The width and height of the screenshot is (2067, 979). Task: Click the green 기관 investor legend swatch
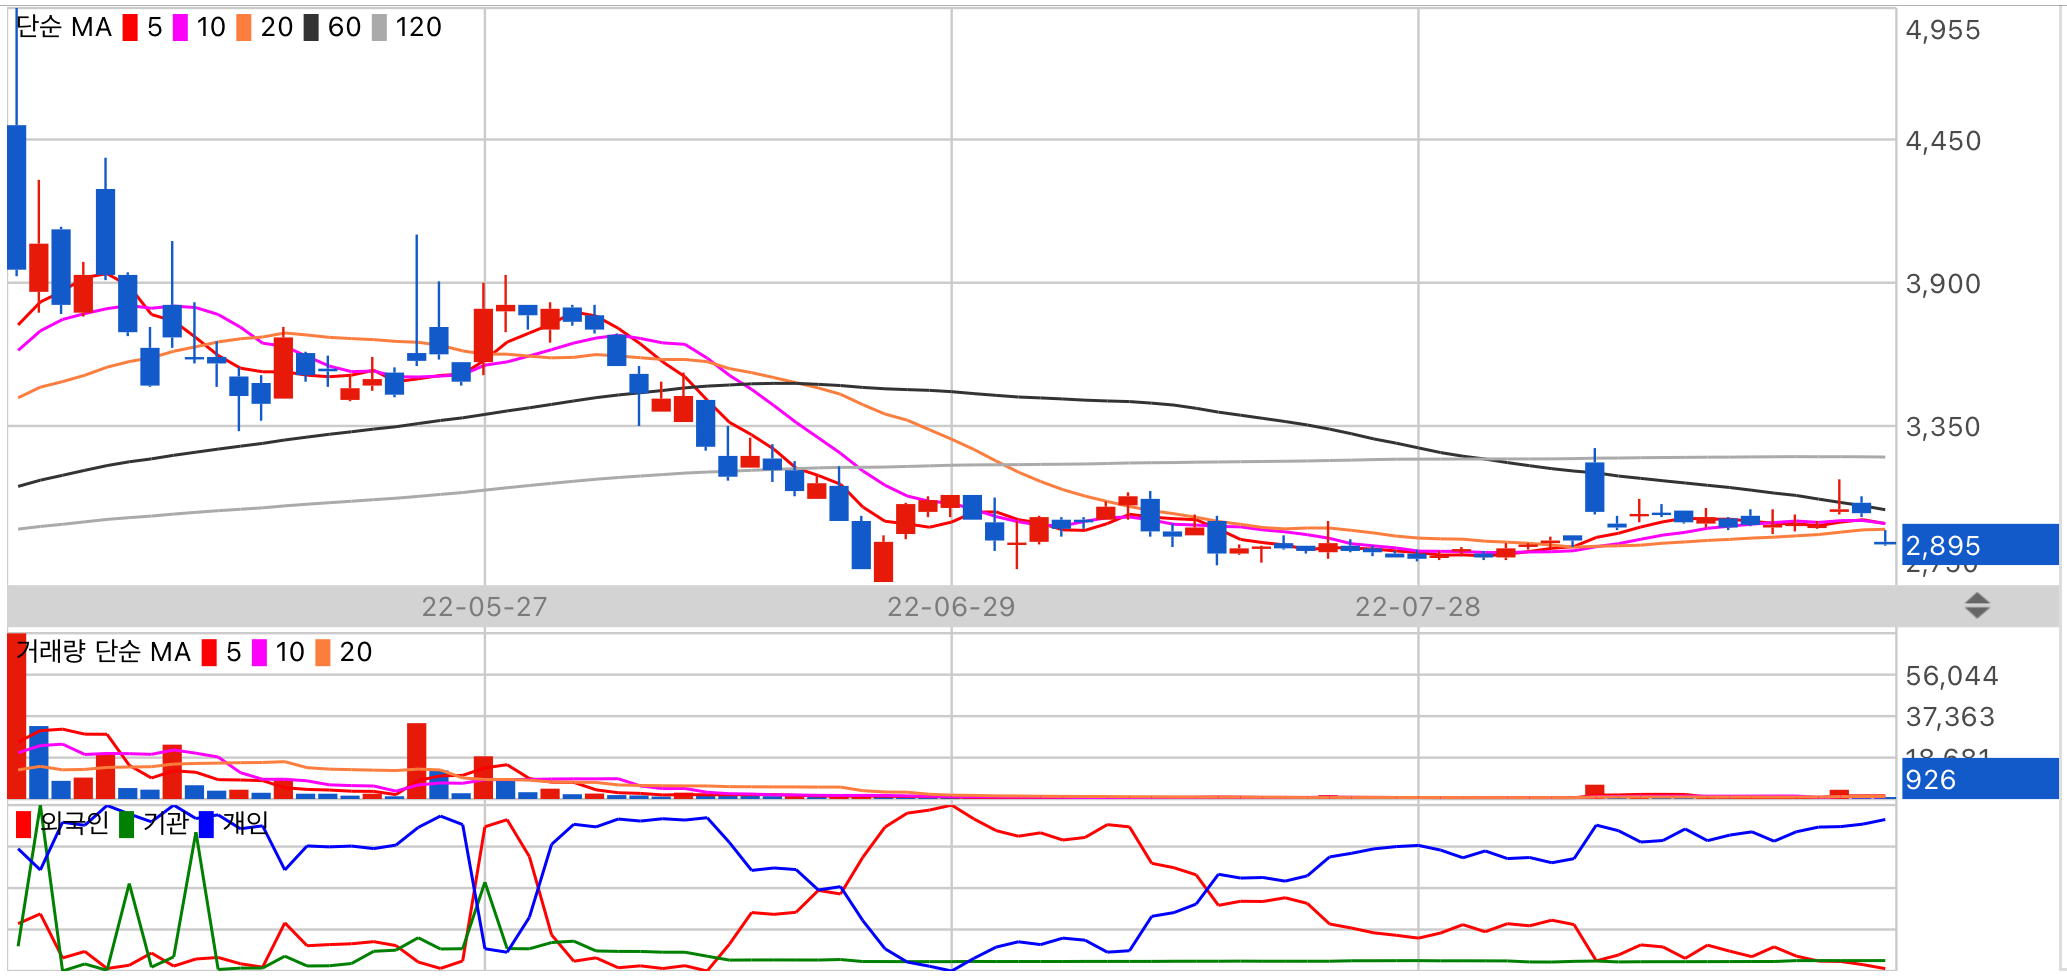[126, 825]
